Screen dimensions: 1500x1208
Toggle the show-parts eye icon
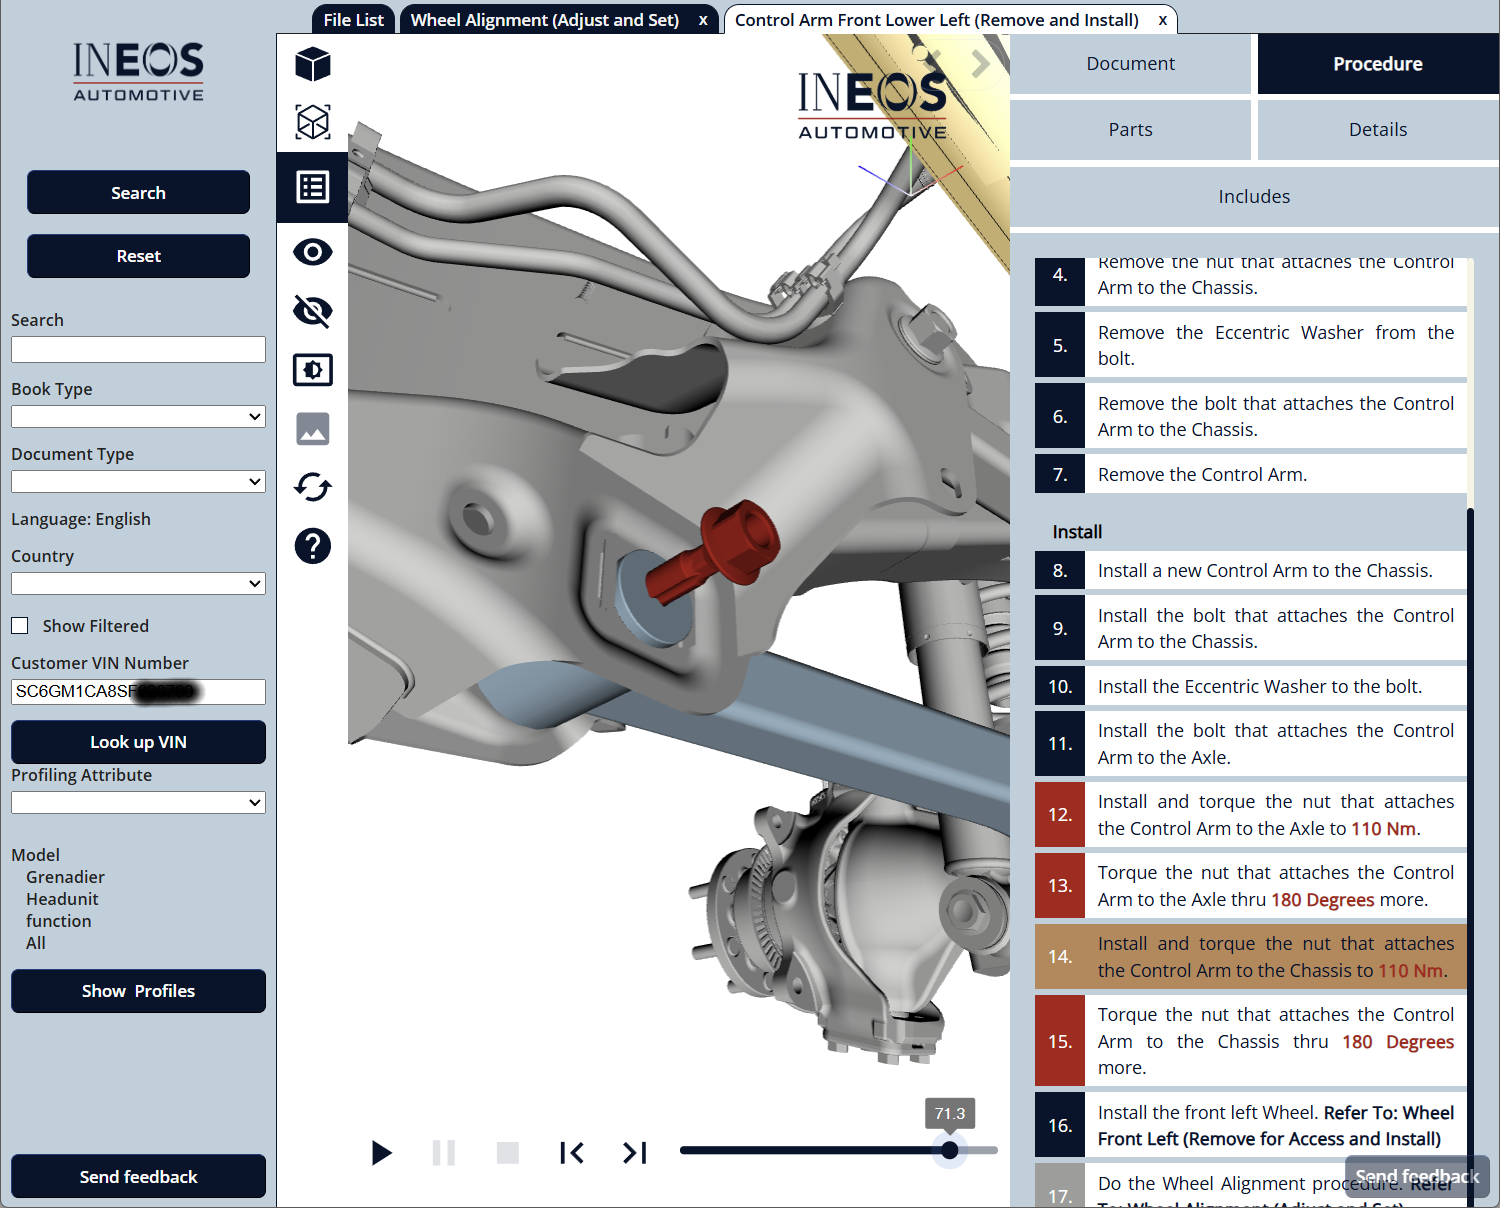[313, 252]
